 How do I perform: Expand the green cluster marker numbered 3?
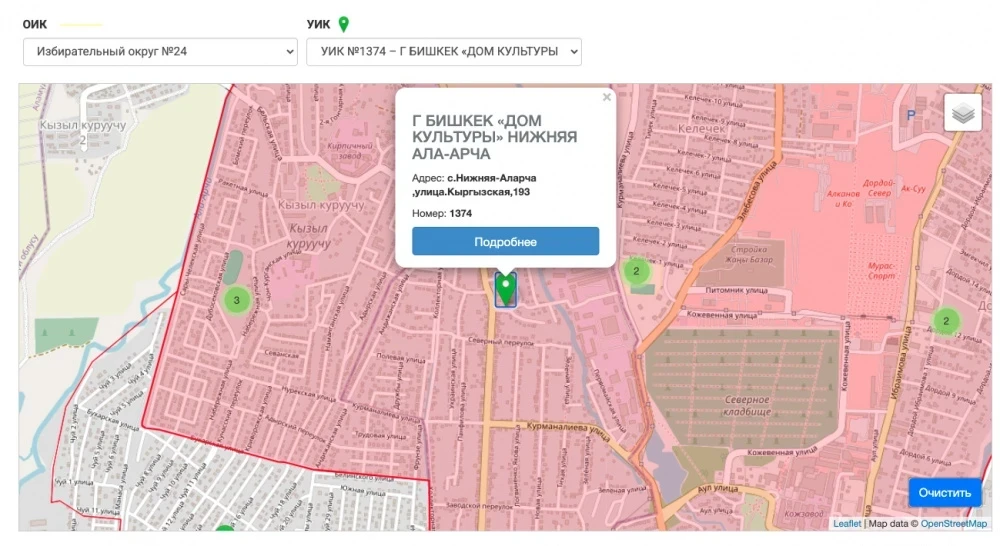pos(236,299)
